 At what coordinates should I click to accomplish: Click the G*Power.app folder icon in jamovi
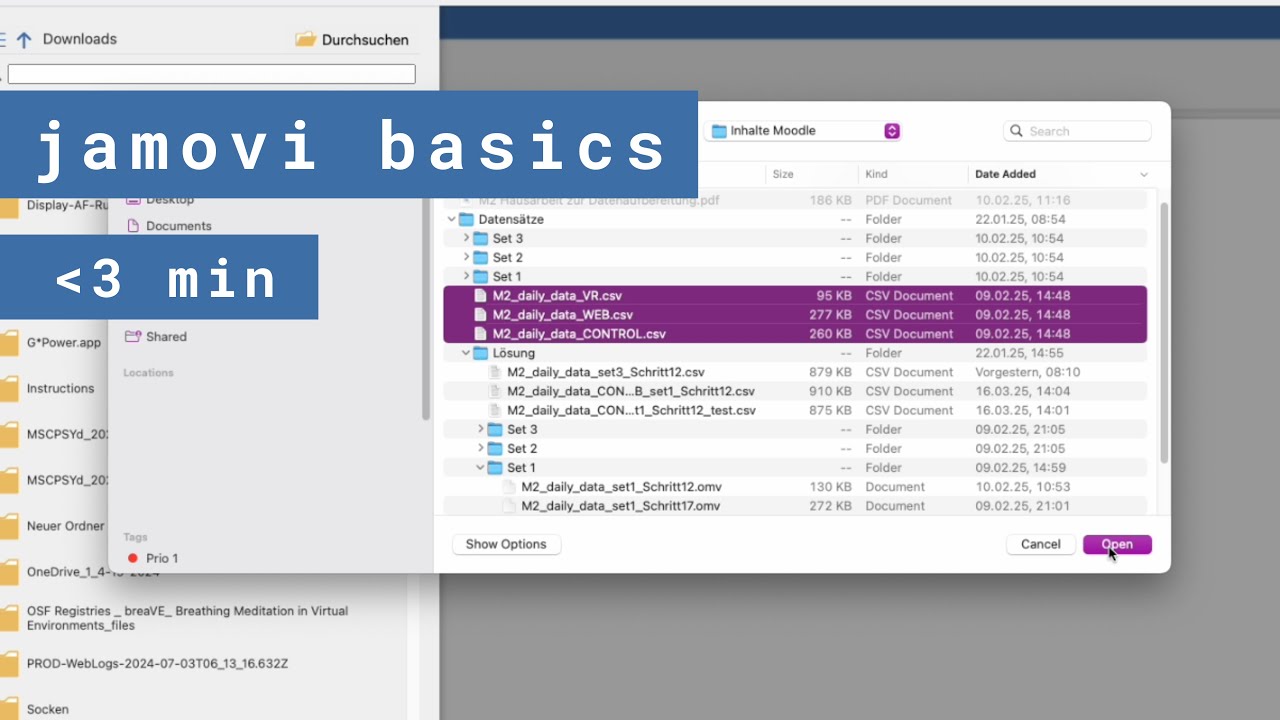coord(8,343)
